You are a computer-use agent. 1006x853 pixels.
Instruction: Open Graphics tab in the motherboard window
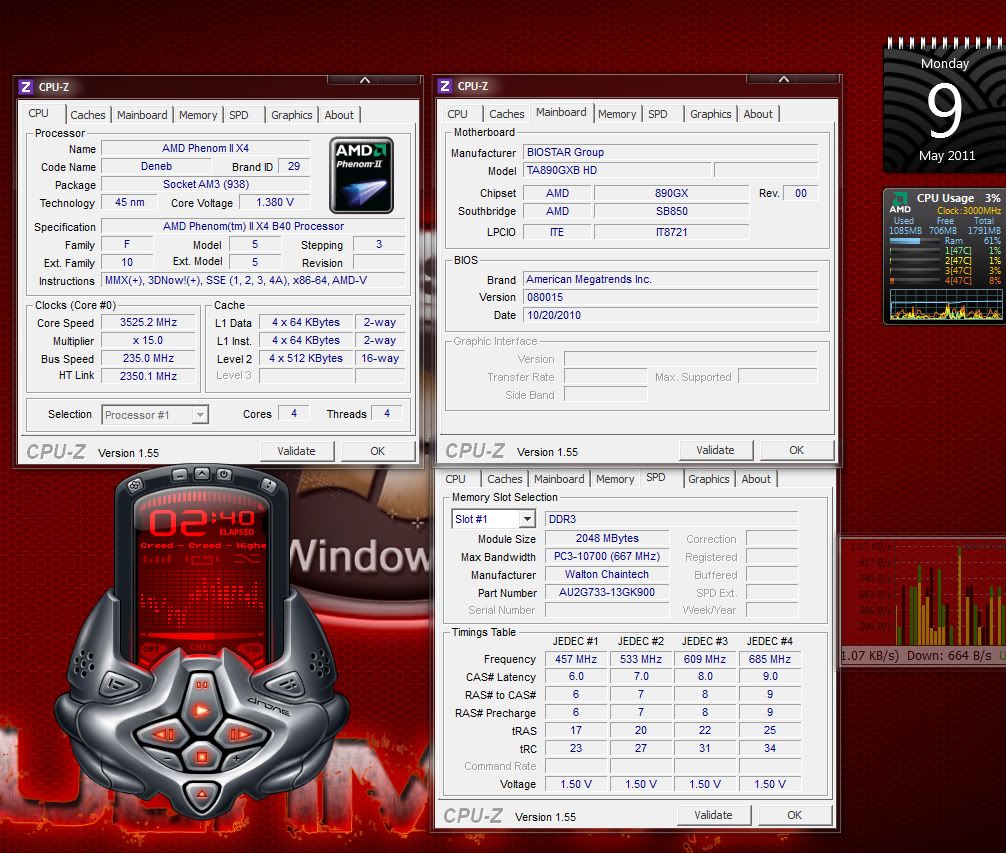pos(710,114)
